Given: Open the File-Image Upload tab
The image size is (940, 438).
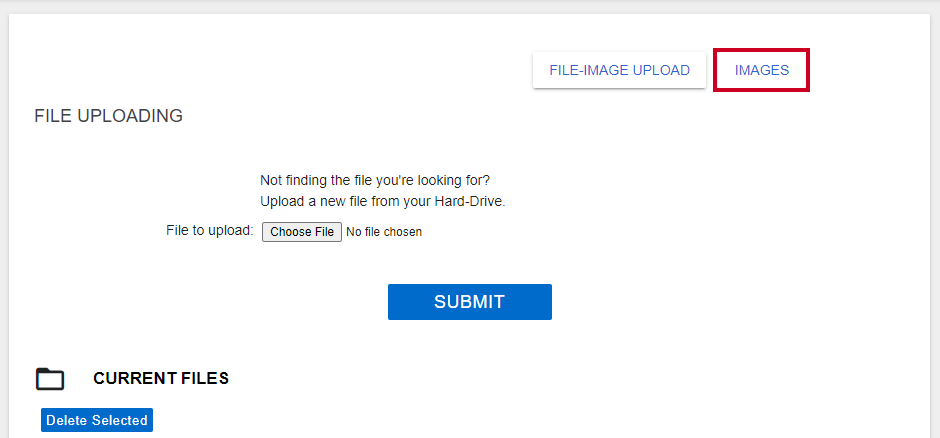Looking at the screenshot, I should [x=619, y=70].
